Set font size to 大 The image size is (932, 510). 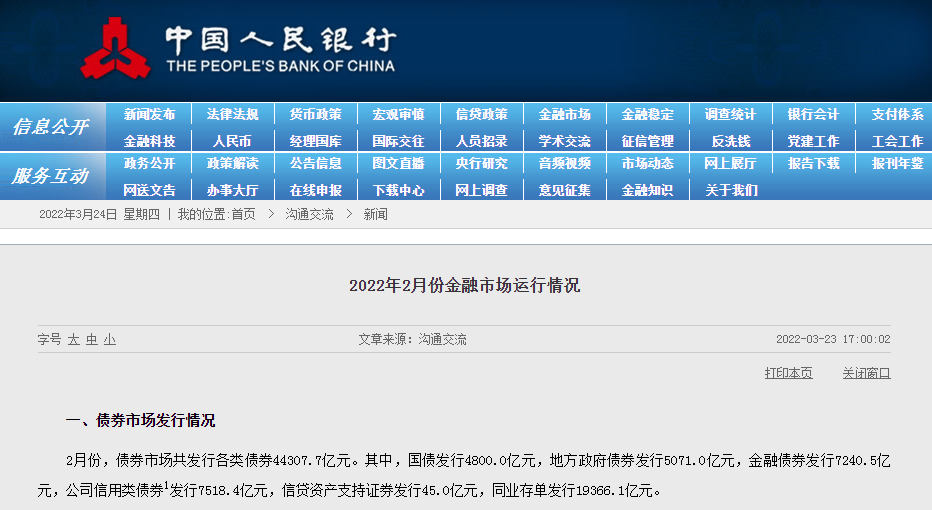click(74, 339)
